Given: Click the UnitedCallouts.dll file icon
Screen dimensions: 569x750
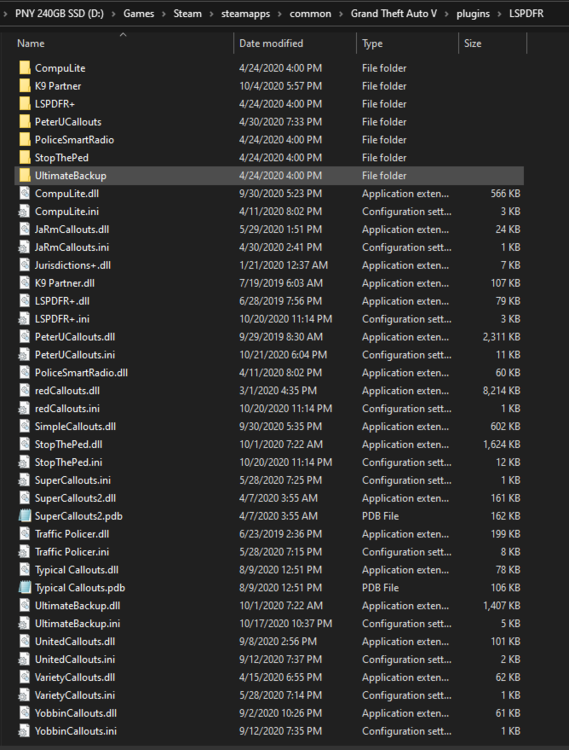Looking at the screenshot, I should pyautogui.click(x=25, y=641).
